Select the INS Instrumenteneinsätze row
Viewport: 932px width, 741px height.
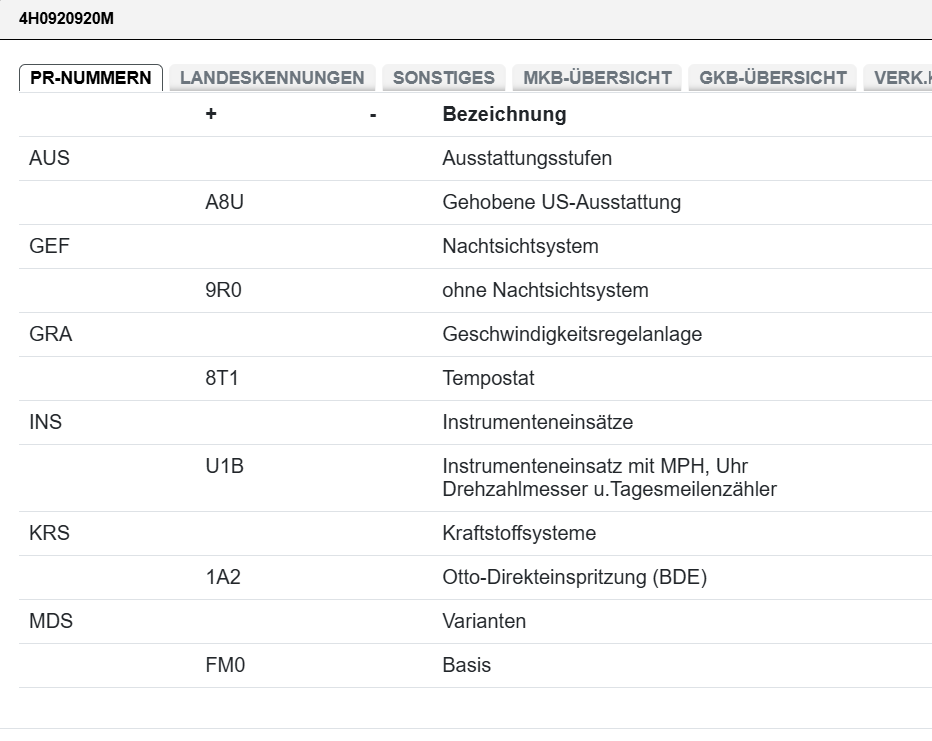[46, 422]
